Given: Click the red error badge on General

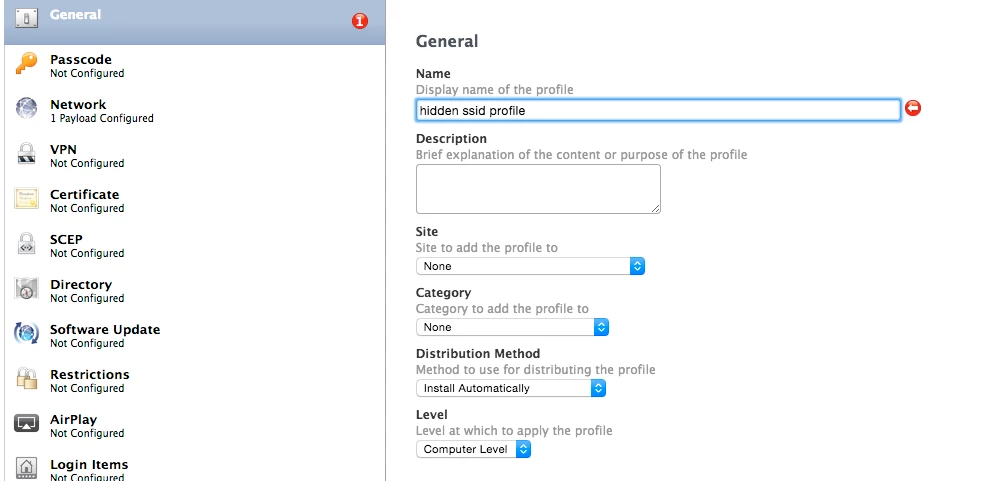Looking at the screenshot, I should (x=360, y=21).
